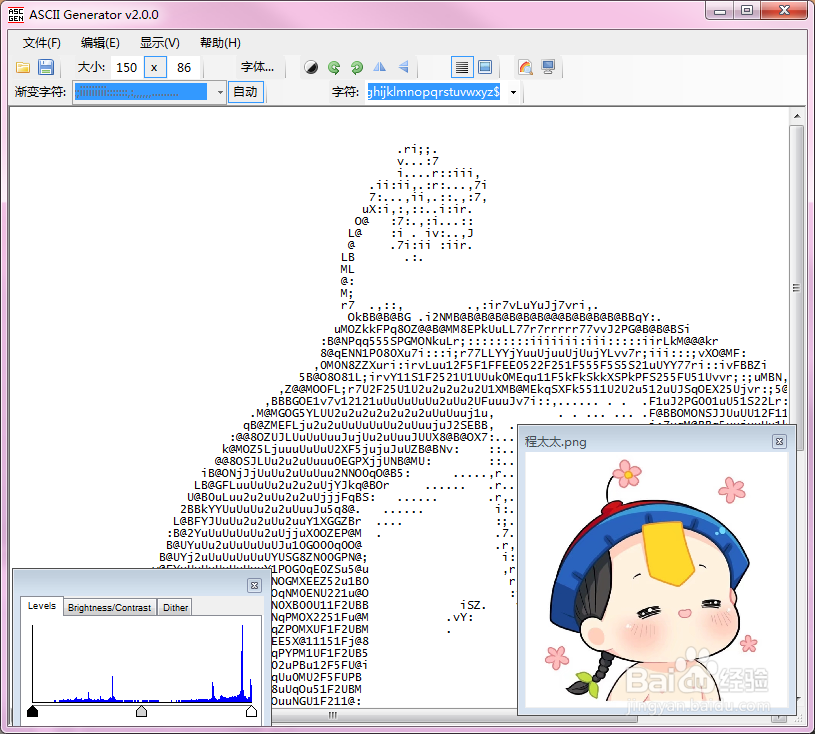
Task: Select the image view icon
Action: click(485, 67)
